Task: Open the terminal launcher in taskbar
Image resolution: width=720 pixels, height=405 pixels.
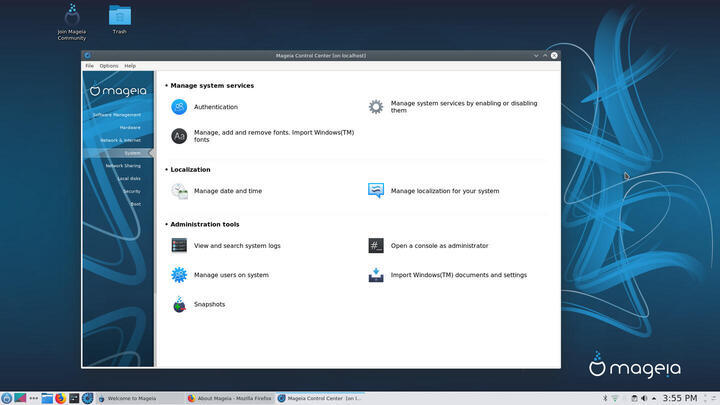Action: [x=74, y=398]
